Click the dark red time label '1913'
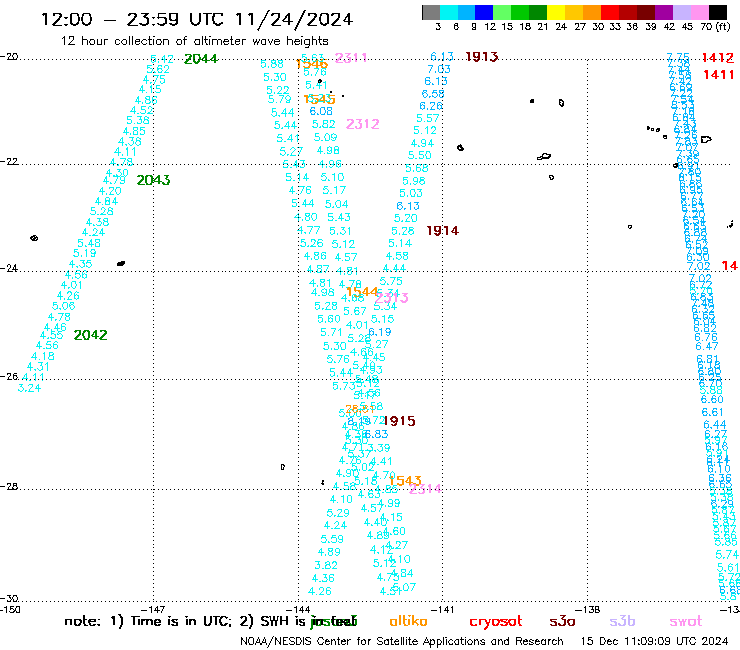The width and height of the screenshot is (740, 650). pos(481,57)
